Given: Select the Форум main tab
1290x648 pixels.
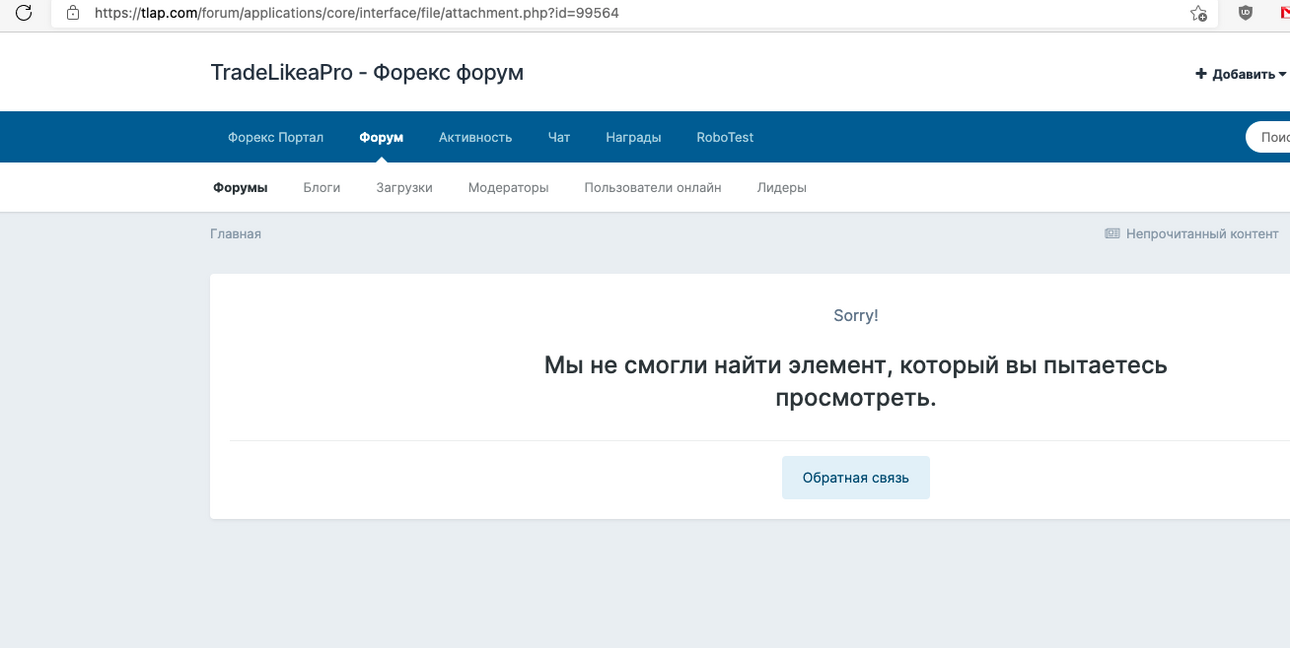Looking at the screenshot, I should point(381,137).
